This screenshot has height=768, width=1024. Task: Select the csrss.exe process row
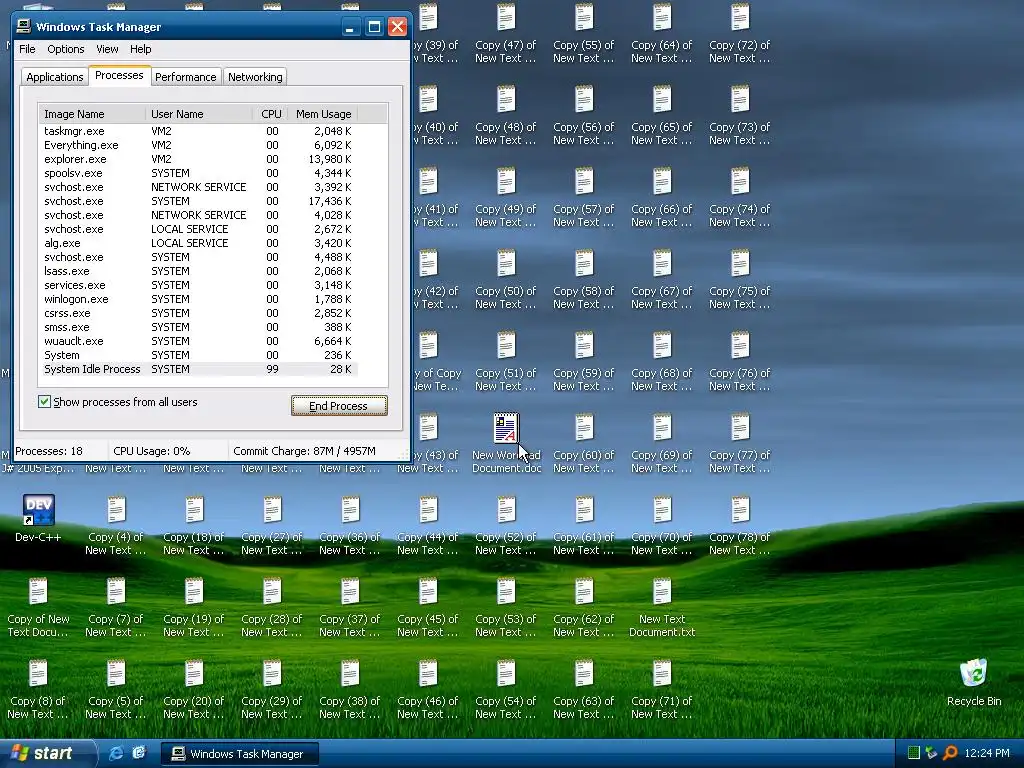pos(199,313)
